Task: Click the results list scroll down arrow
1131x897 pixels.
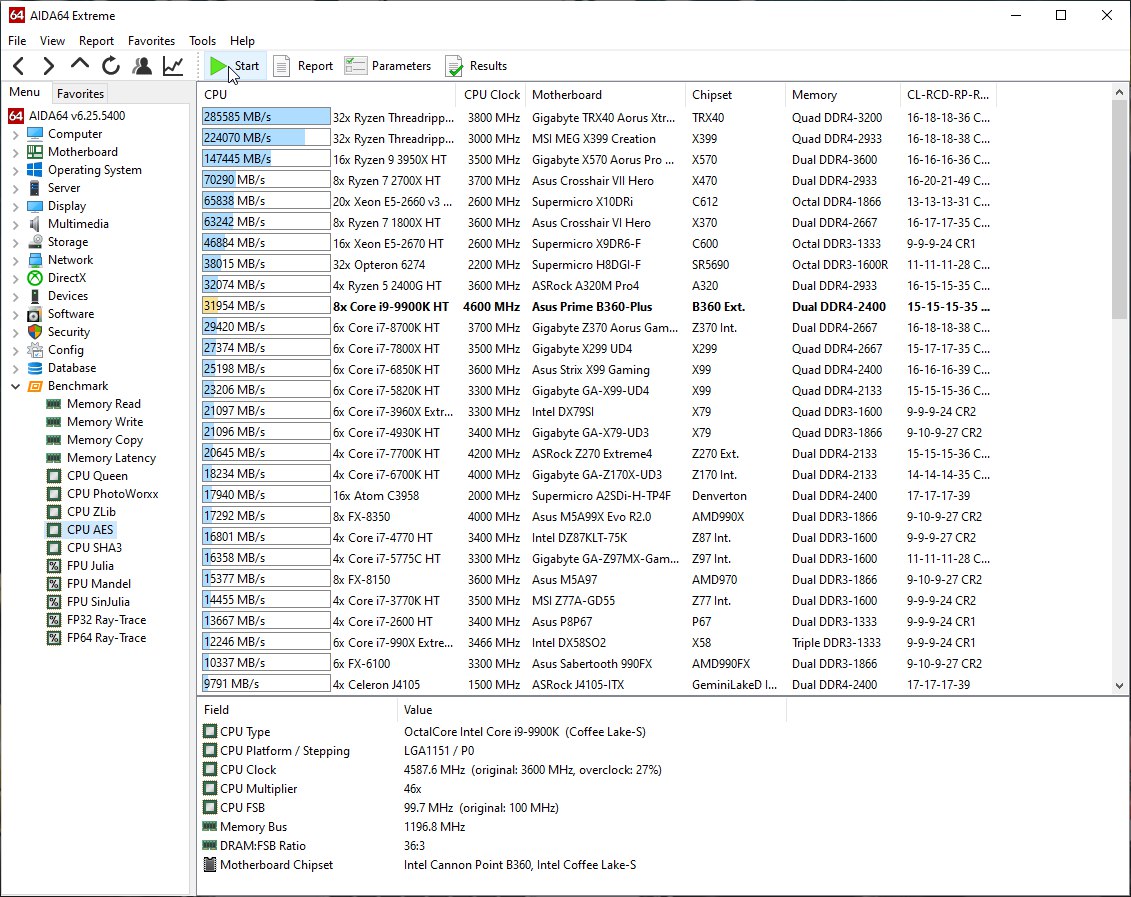Action: [1119, 686]
